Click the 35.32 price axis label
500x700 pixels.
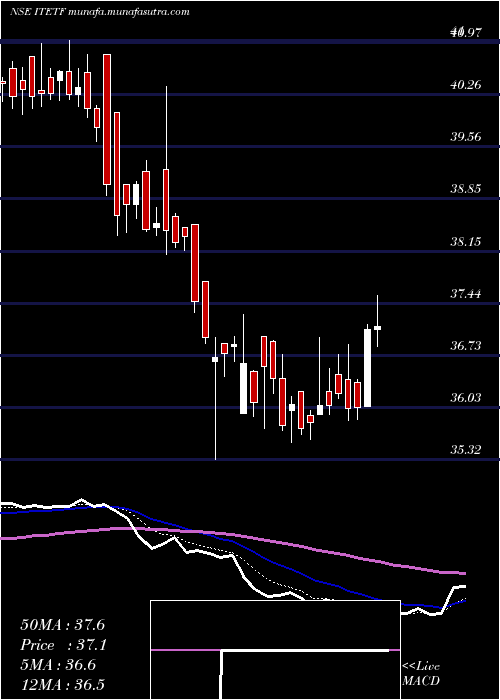466,449
